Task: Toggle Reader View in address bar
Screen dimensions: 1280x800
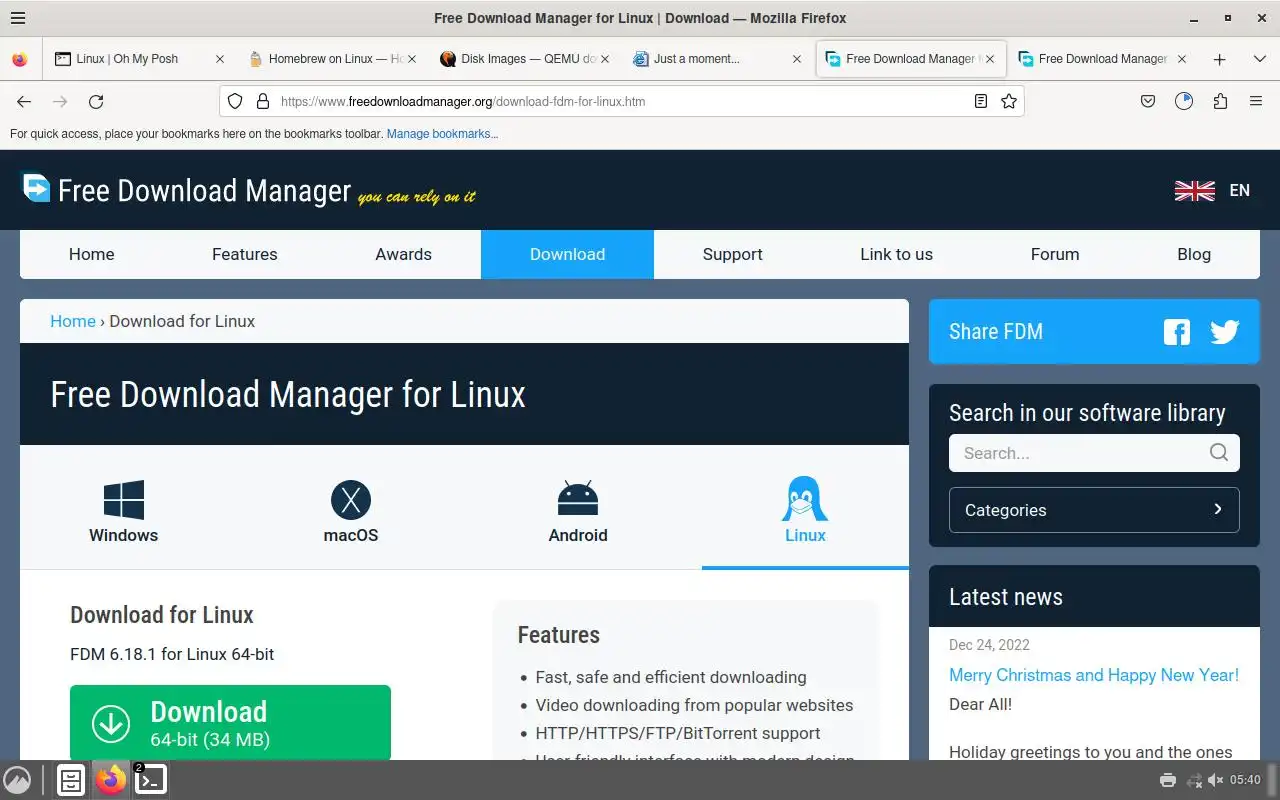Action: coord(981,101)
